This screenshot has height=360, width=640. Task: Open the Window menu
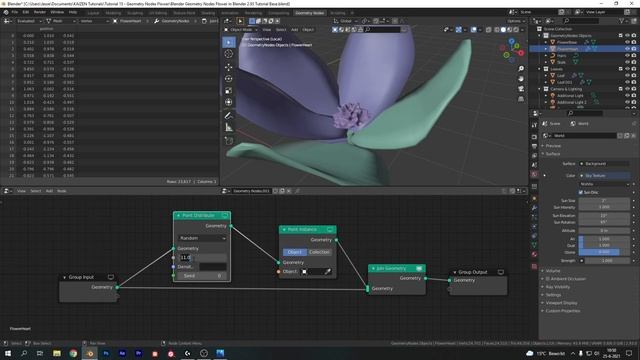[x=57, y=12]
